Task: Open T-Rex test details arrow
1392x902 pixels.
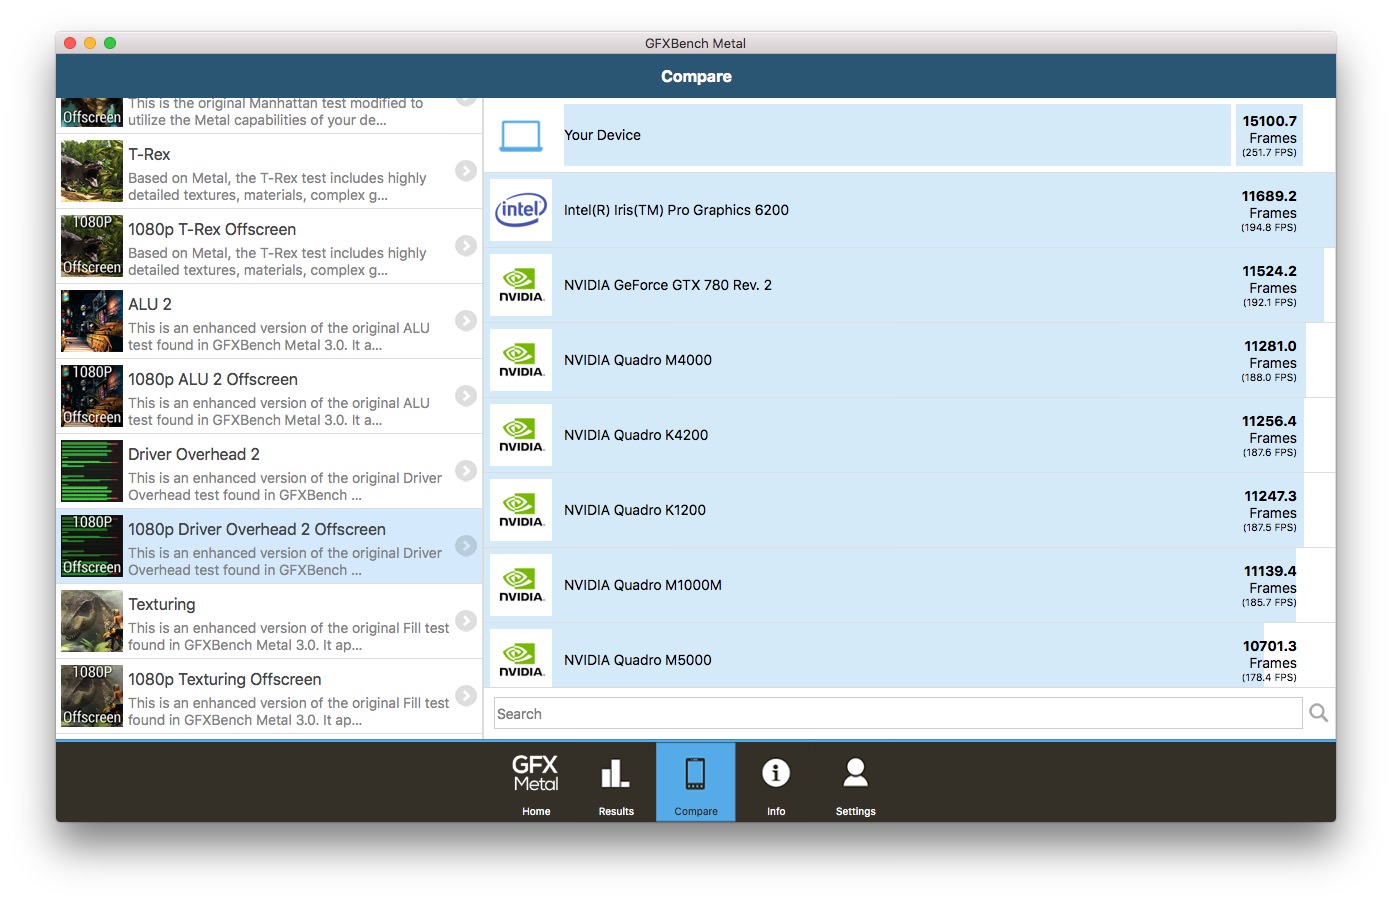Action: pyautogui.click(x=466, y=171)
